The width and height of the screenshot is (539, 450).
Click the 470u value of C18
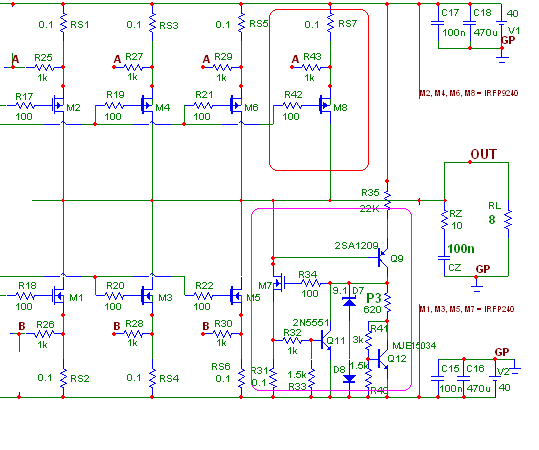coord(485,33)
